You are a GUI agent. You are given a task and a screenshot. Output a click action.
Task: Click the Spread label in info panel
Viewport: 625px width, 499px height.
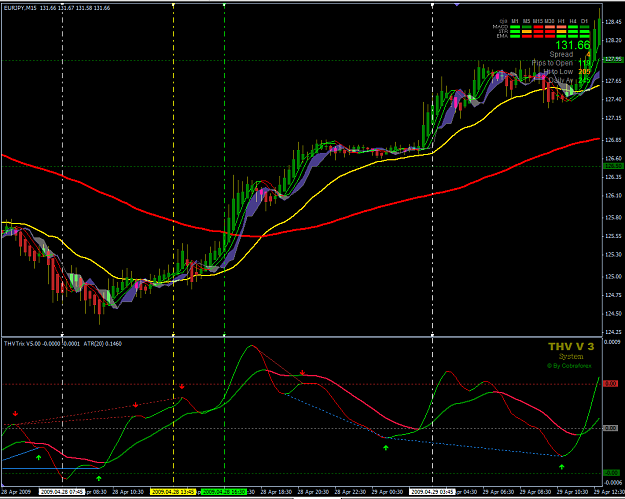561,54
